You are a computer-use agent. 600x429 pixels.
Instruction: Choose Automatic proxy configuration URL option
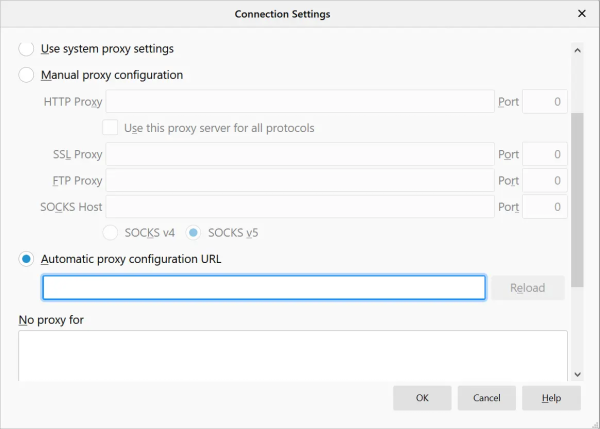click(27, 259)
